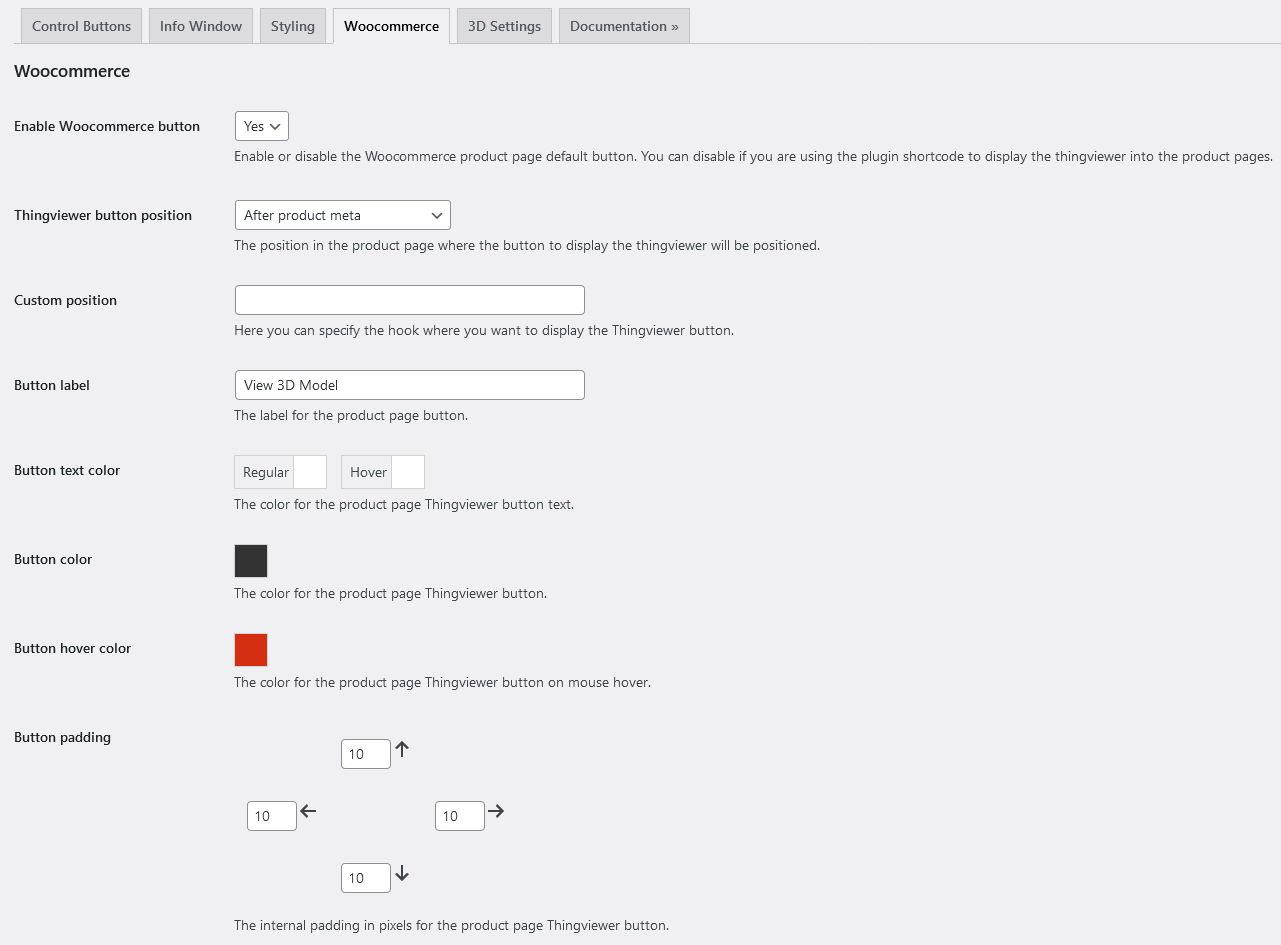
Task: Pick the Regular button text color swatch
Action: click(x=310, y=472)
